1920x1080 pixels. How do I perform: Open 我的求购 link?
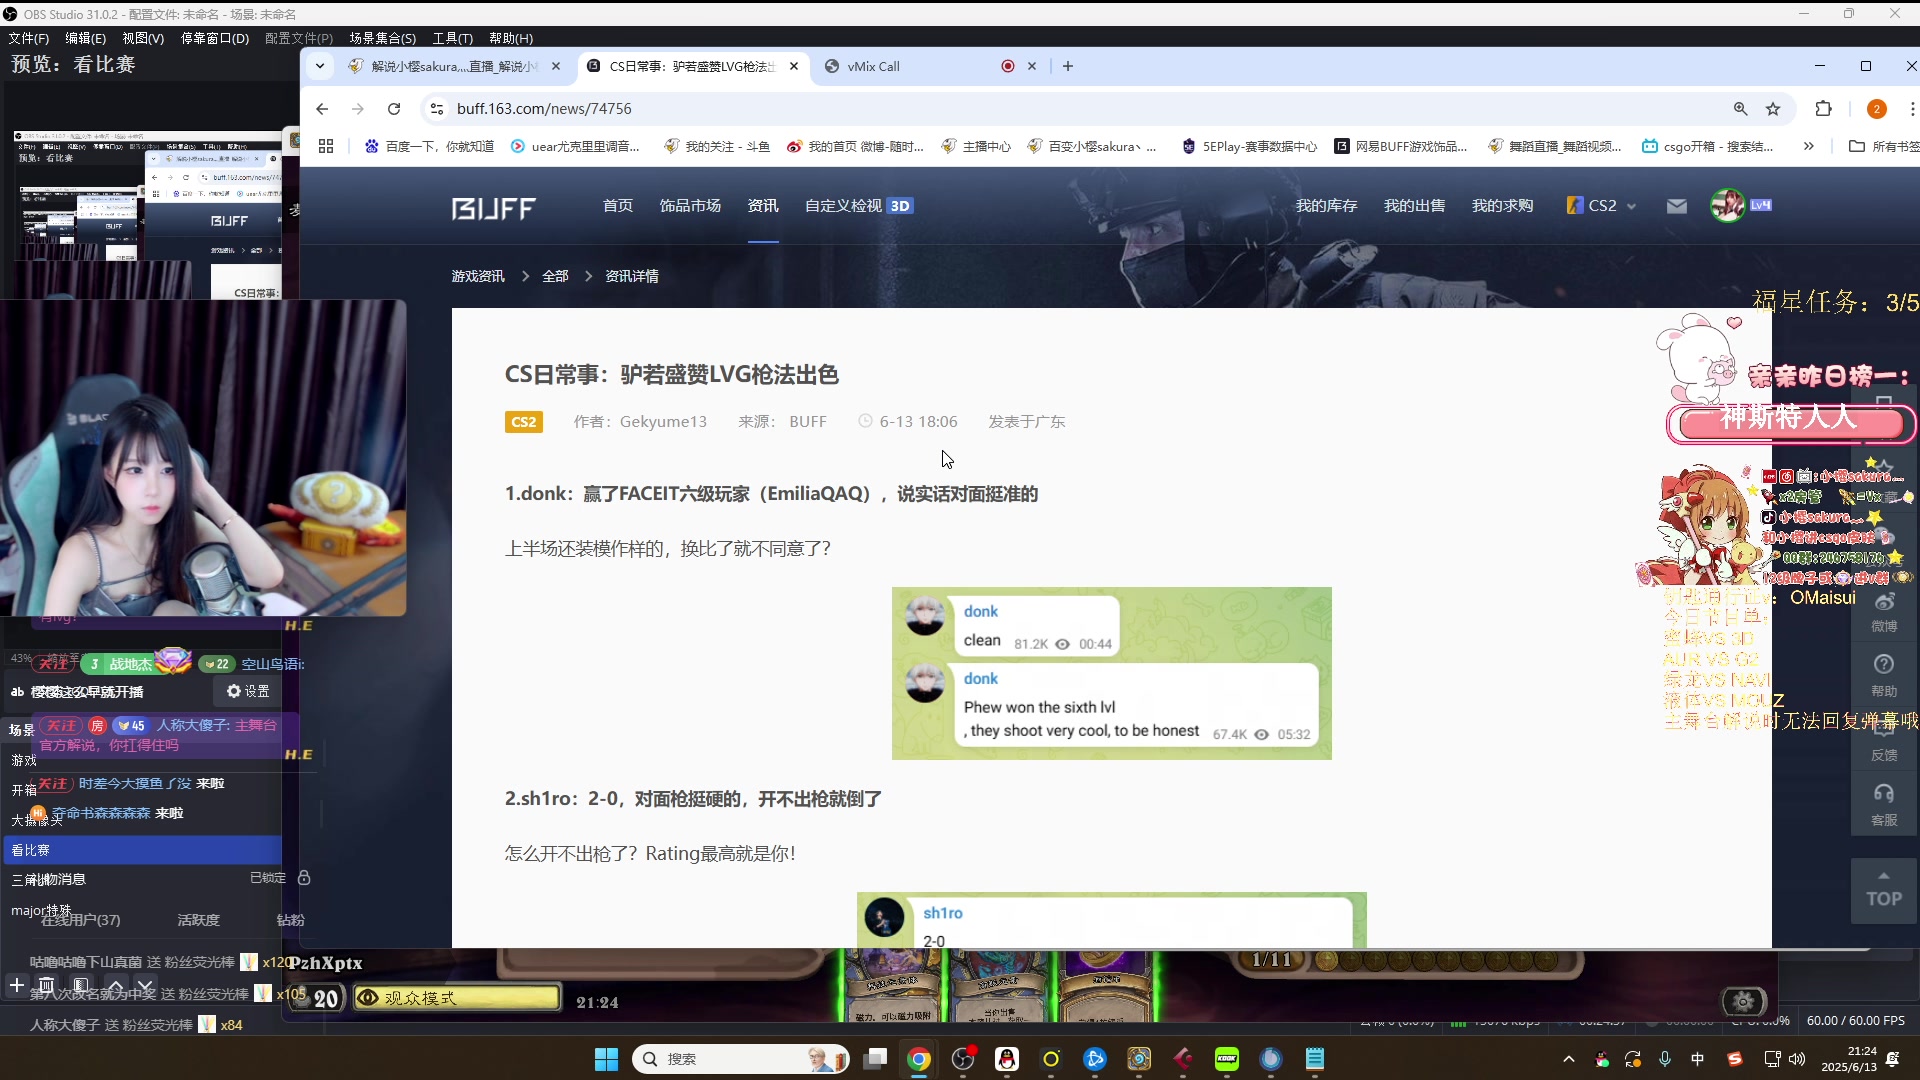coord(1502,206)
